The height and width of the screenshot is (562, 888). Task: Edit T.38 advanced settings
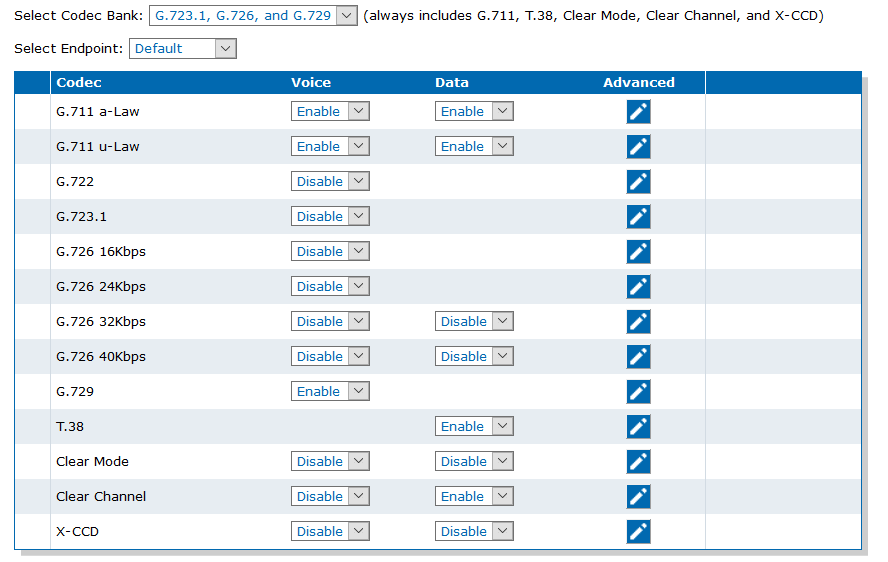click(x=638, y=427)
